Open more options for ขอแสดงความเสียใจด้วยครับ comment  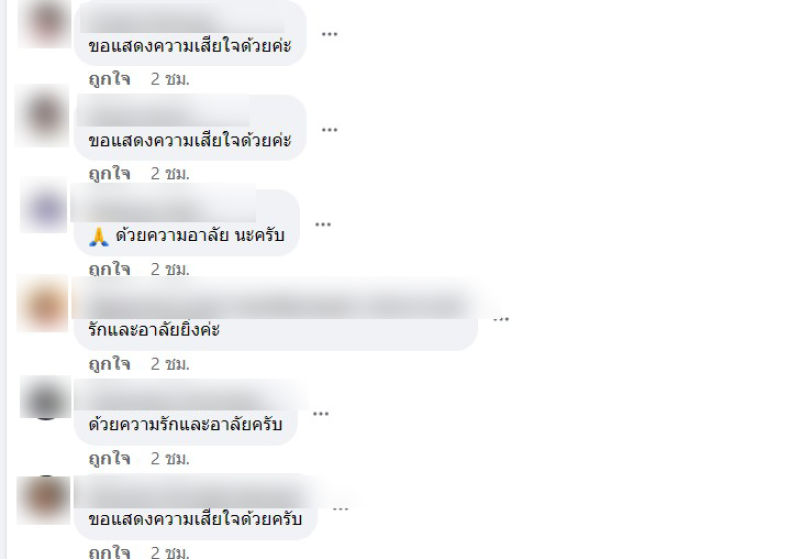340,509
